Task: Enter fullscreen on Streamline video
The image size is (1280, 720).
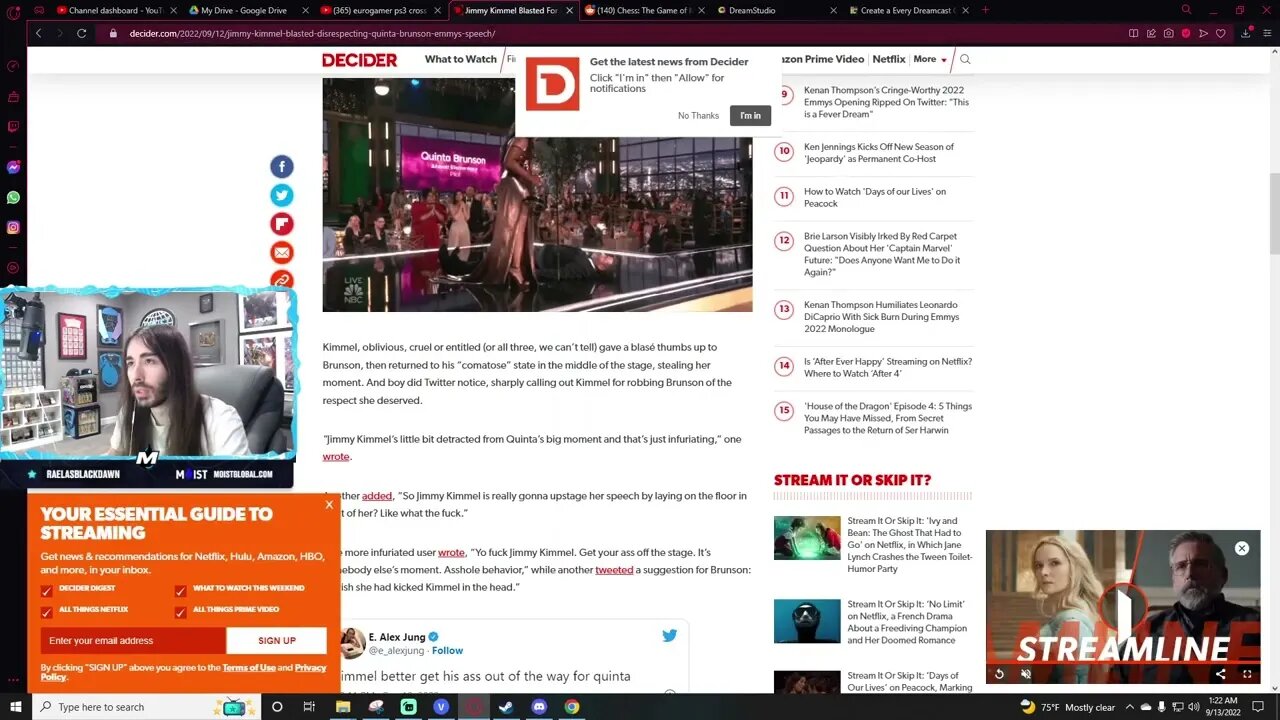Action: (x=1246, y=674)
